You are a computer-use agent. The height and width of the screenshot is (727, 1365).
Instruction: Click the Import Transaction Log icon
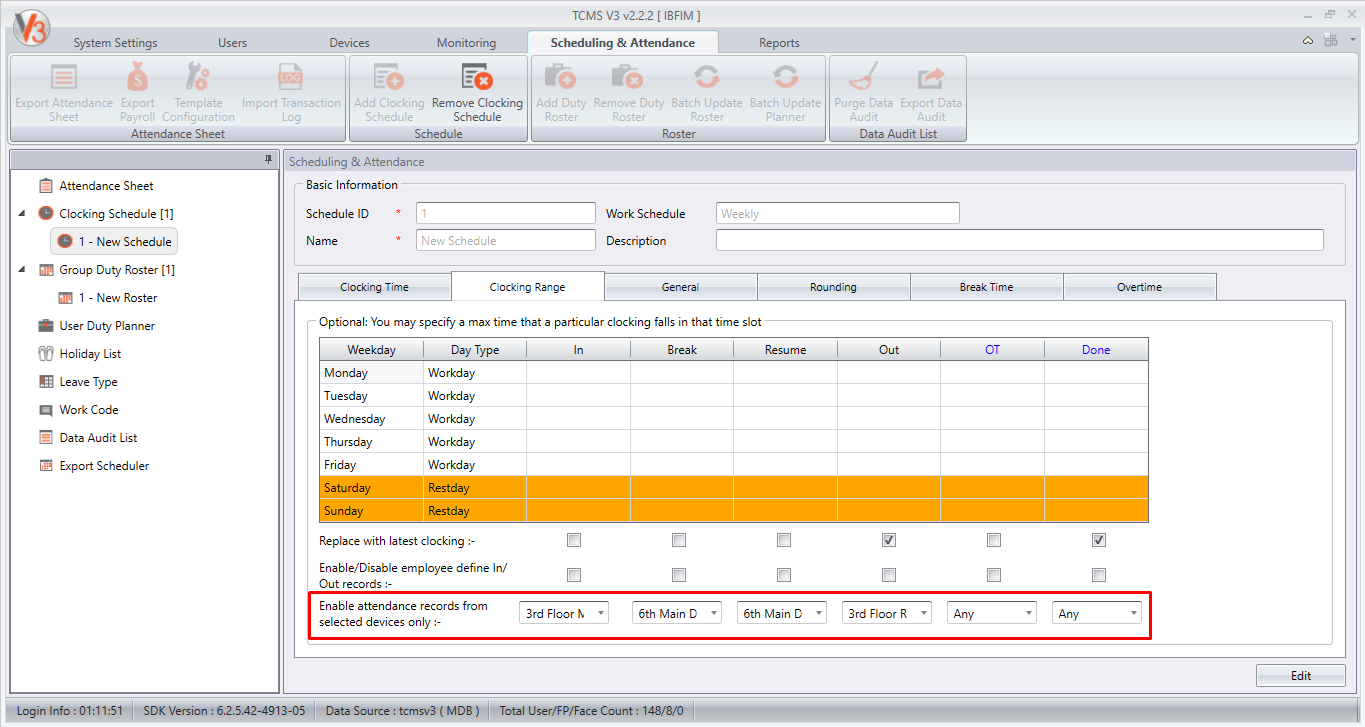tap(291, 78)
